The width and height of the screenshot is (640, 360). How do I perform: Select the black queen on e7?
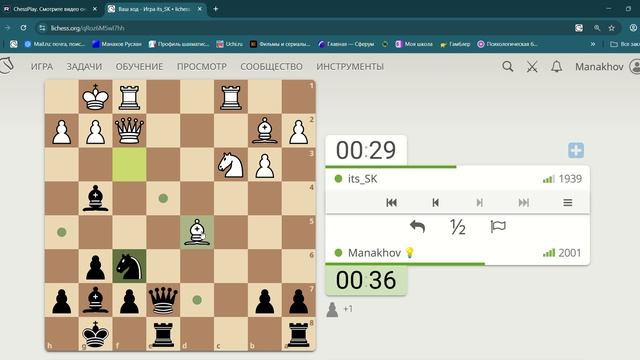pos(163,300)
